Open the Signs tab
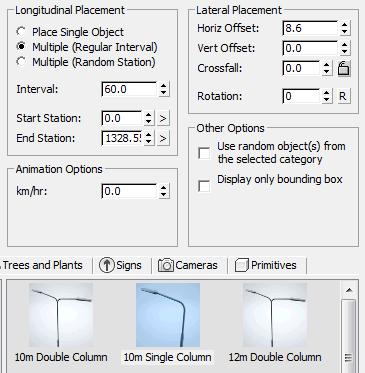This screenshot has height=373, width=365. pos(122,265)
